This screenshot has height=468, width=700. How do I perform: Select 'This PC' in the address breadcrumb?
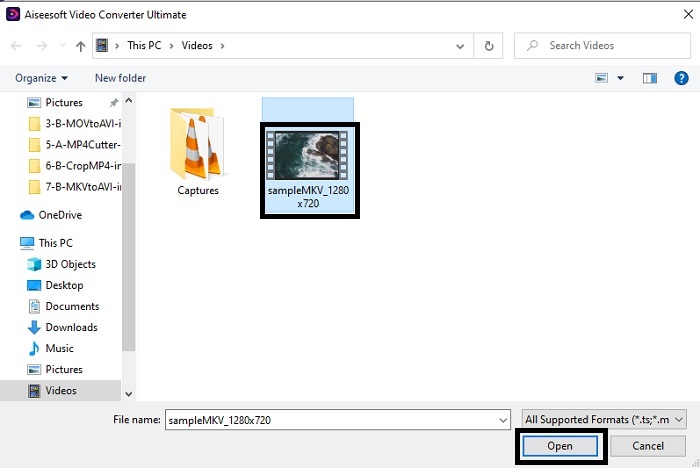coord(144,46)
